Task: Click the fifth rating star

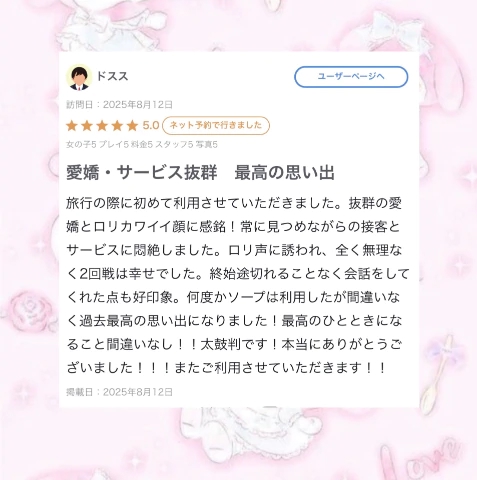Action: pyautogui.click(x=132, y=126)
